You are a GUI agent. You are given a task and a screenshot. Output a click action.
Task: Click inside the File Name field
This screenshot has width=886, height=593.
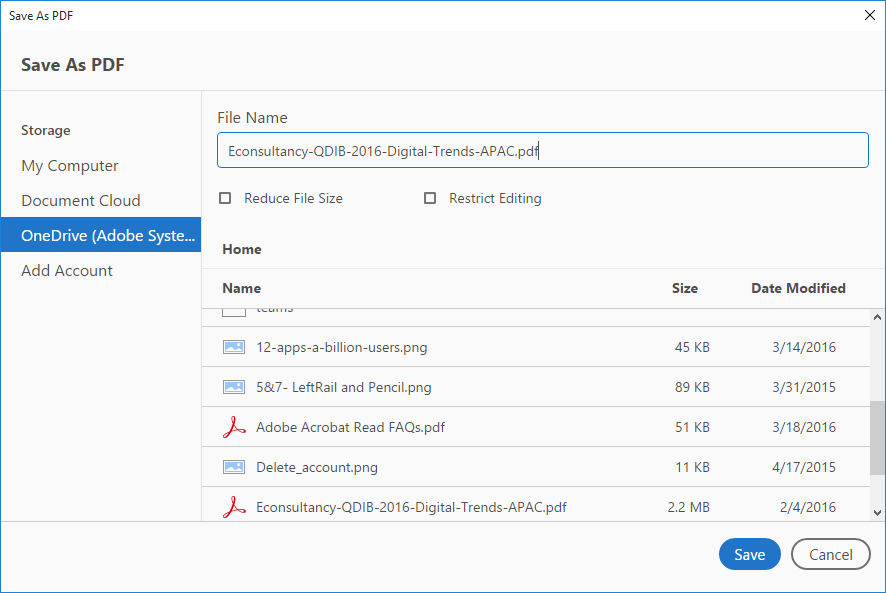[542, 150]
